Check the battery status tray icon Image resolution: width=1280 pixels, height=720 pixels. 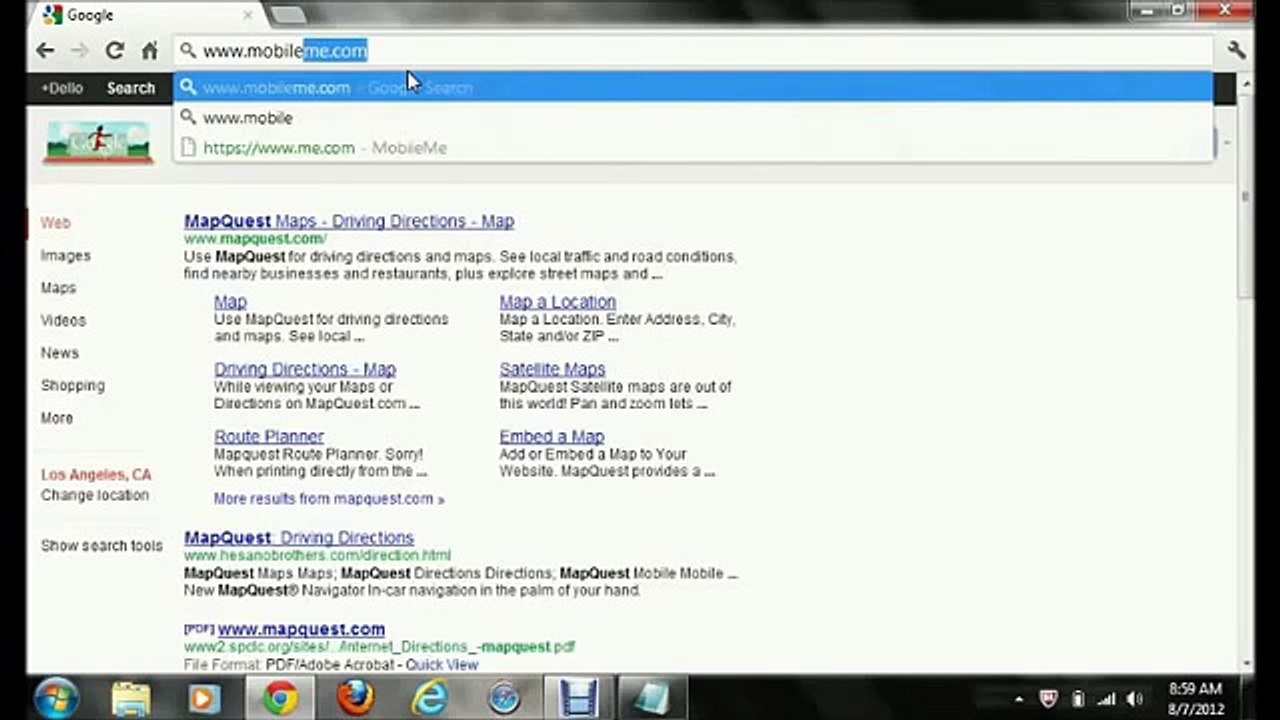point(1078,699)
